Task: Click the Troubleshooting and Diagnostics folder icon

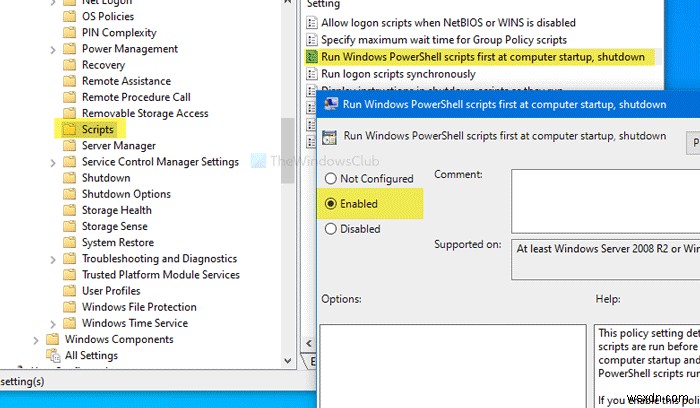Action: 69,258
